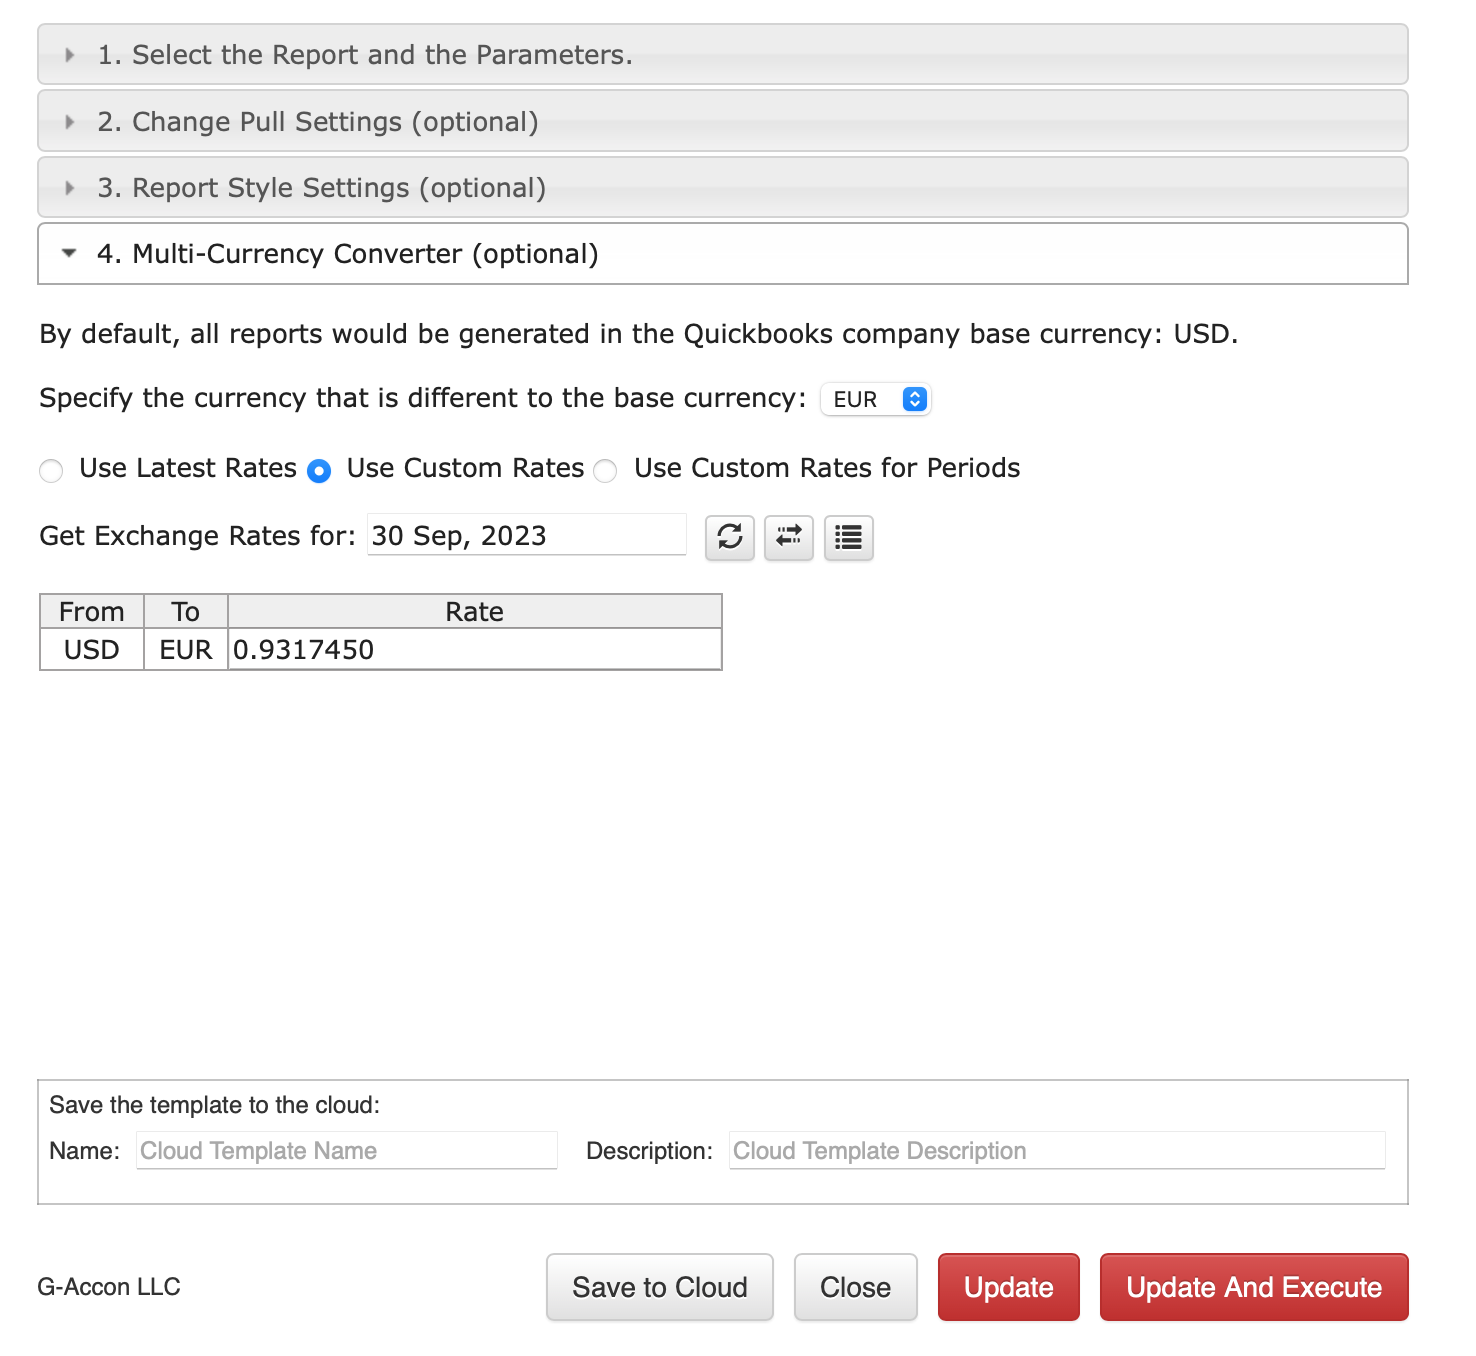Click the Save to Cloud button
Viewport: 1476px width, 1356px height.
tap(660, 1287)
